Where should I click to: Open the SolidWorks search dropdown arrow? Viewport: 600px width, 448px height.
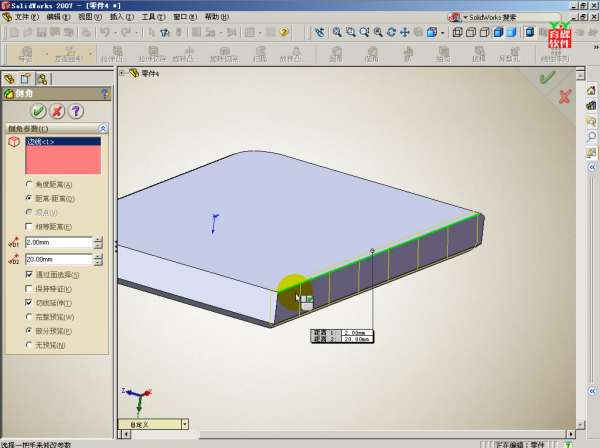tap(465, 17)
